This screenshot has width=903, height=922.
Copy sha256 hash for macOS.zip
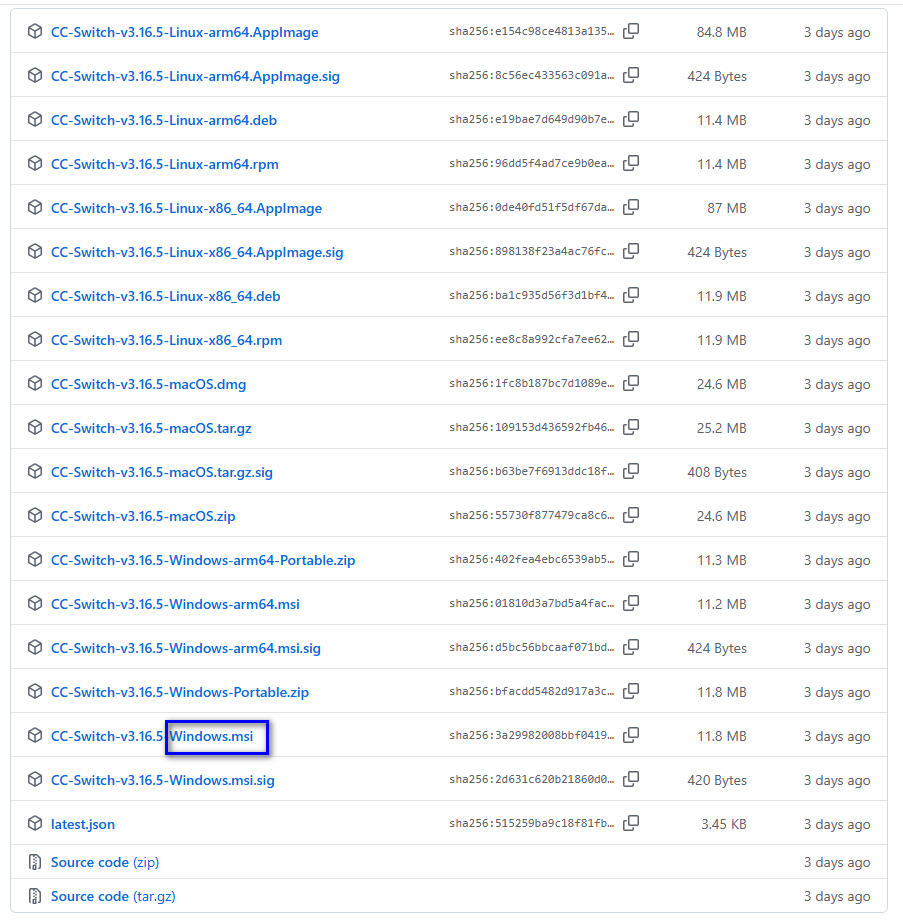point(631,516)
